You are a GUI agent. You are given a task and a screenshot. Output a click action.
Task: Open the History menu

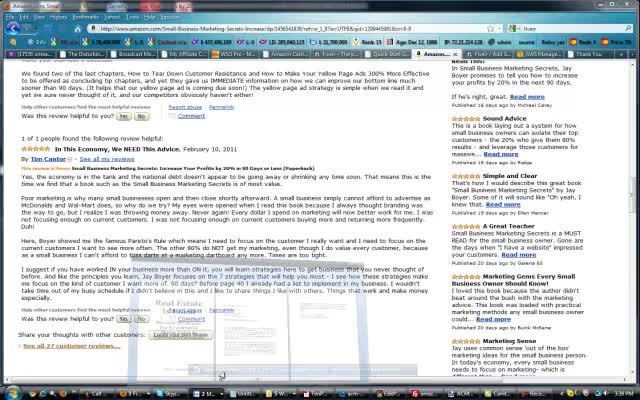coord(58,17)
